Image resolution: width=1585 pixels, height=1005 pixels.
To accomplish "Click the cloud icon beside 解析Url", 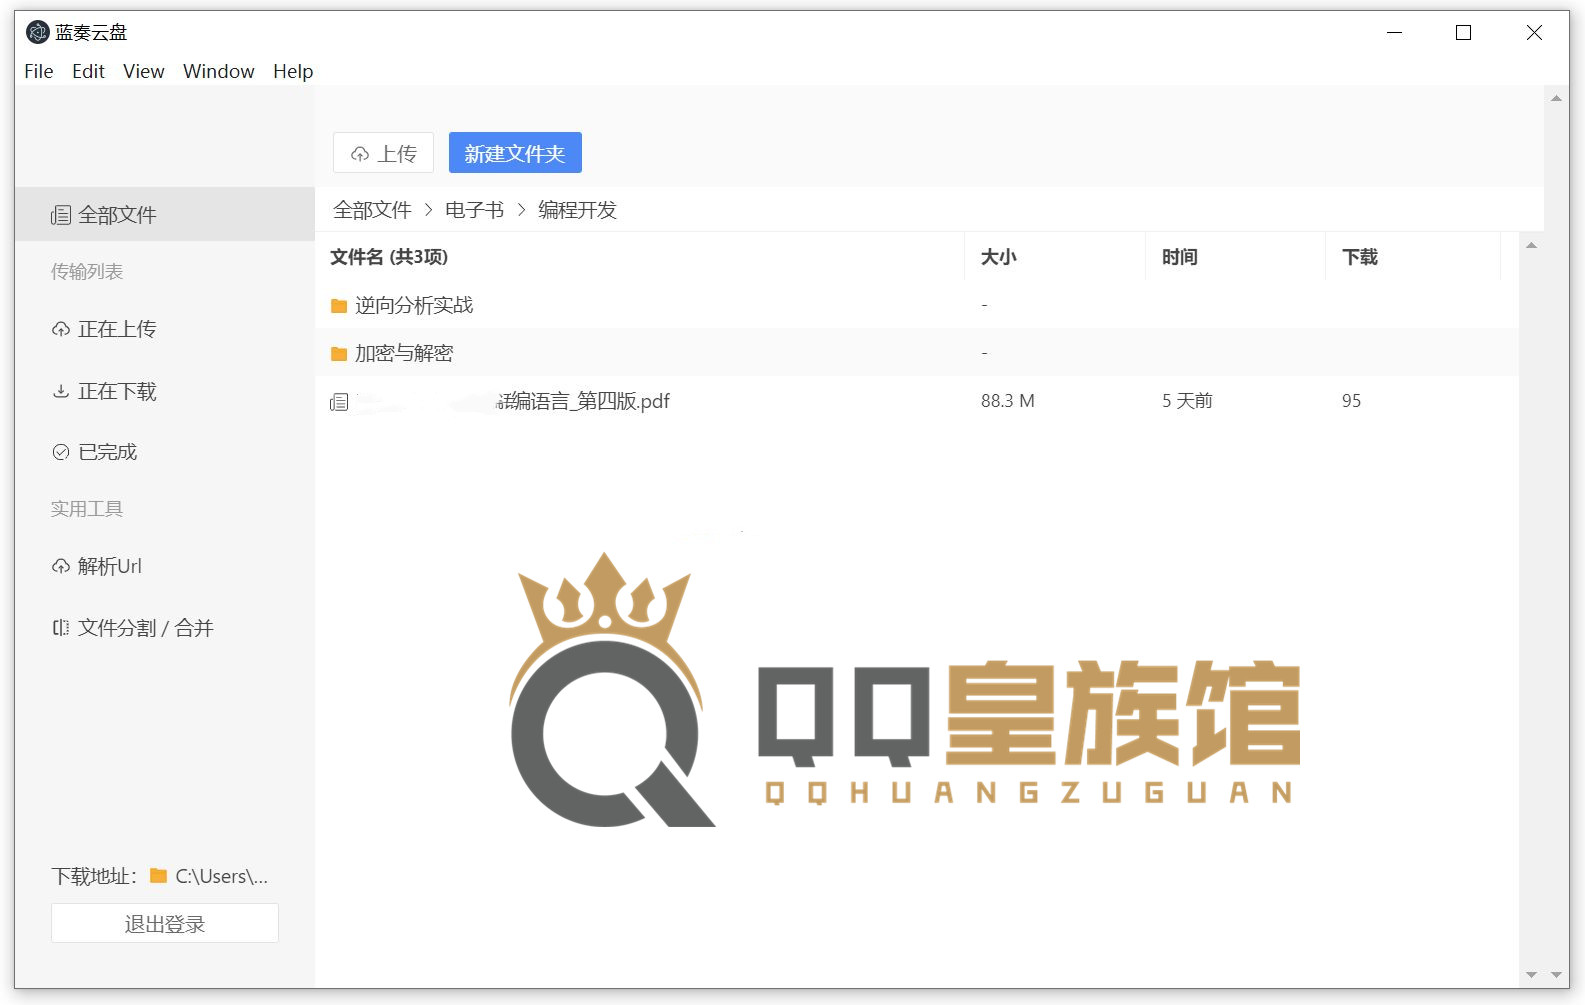I will click(61, 567).
